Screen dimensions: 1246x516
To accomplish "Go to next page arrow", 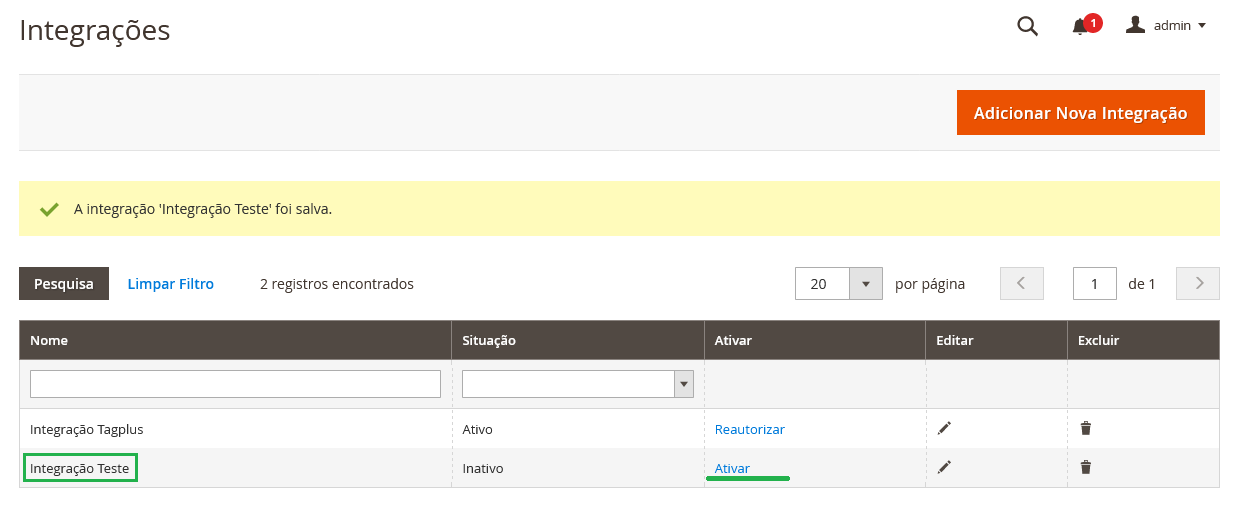I will [1198, 283].
